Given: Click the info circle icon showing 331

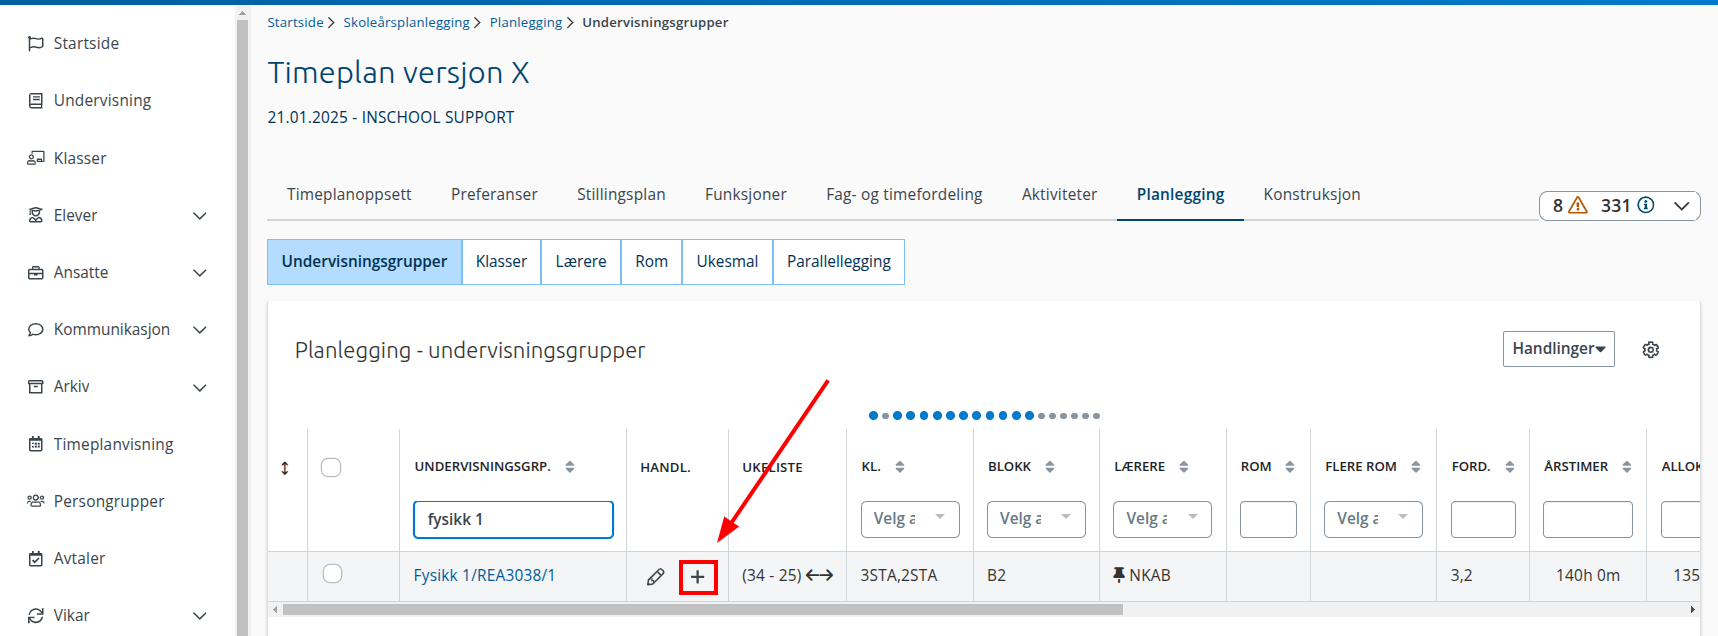Looking at the screenshot, I should pos(1645,205).
